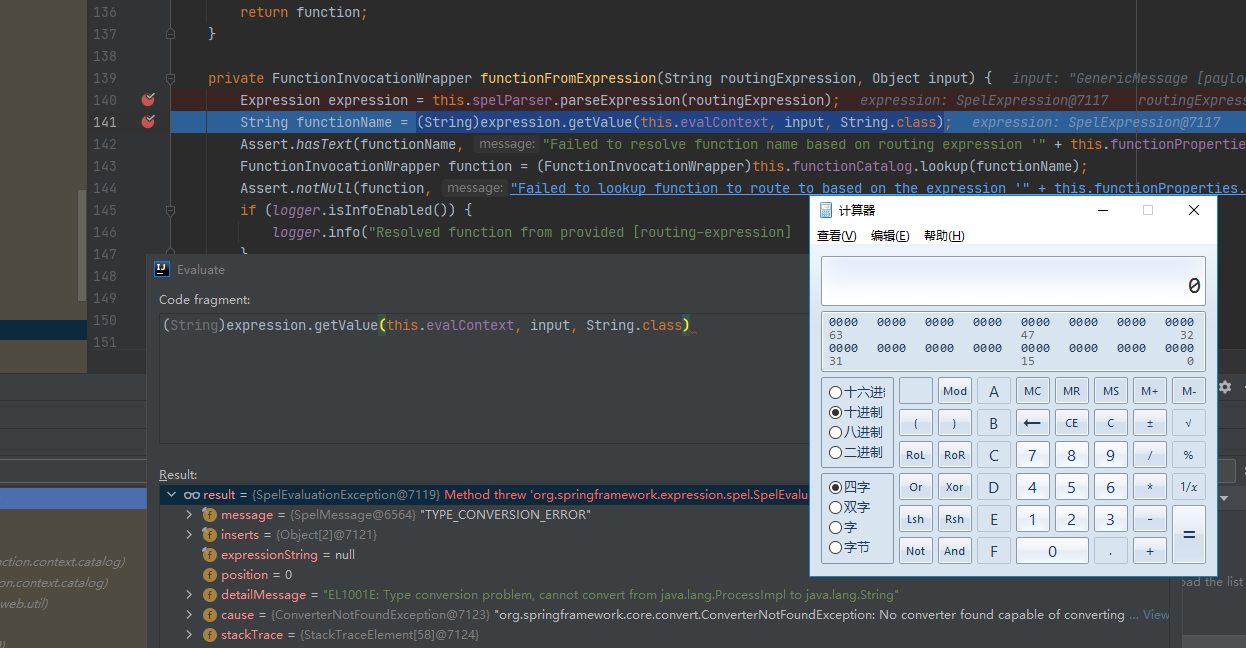Click the Rsh button in Calculator
The height and width of the screenshot is (648, 1246).
pyautogui.click(x=955, y=519)
